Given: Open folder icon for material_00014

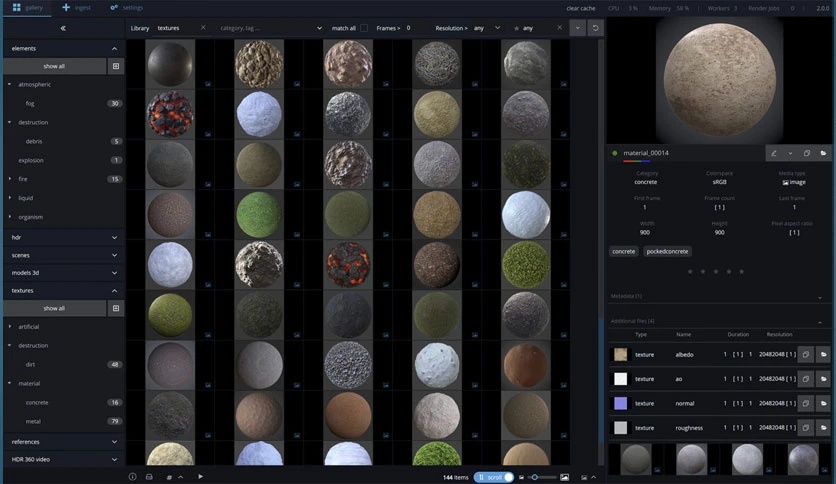Looking at the screenshot, I should point(823,154).
